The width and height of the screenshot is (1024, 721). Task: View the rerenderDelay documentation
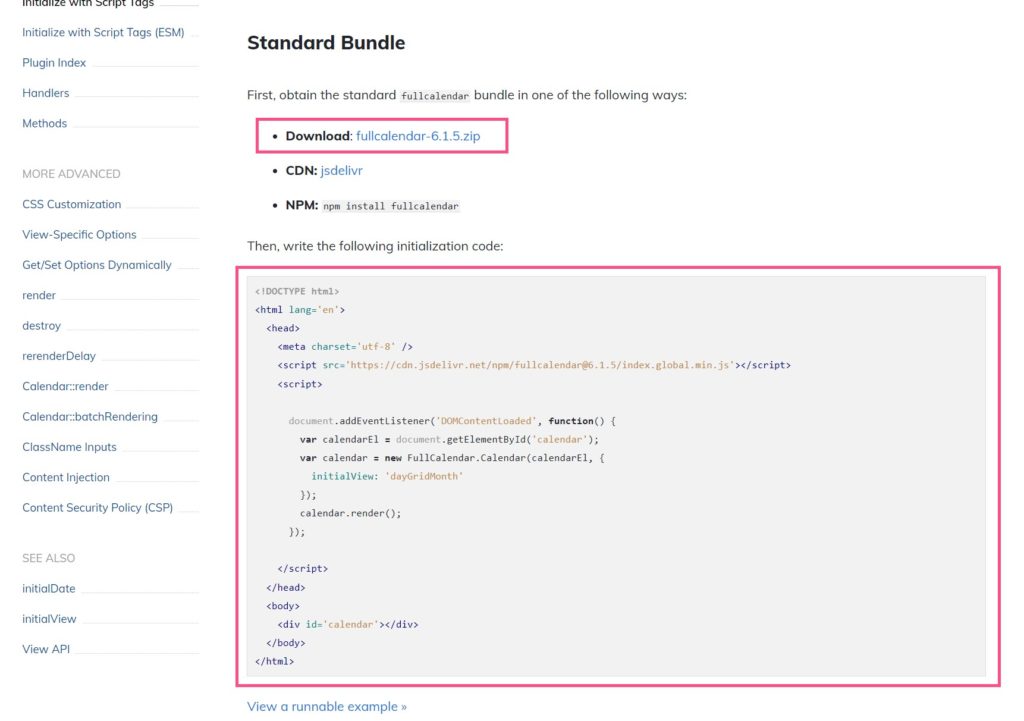57,356
